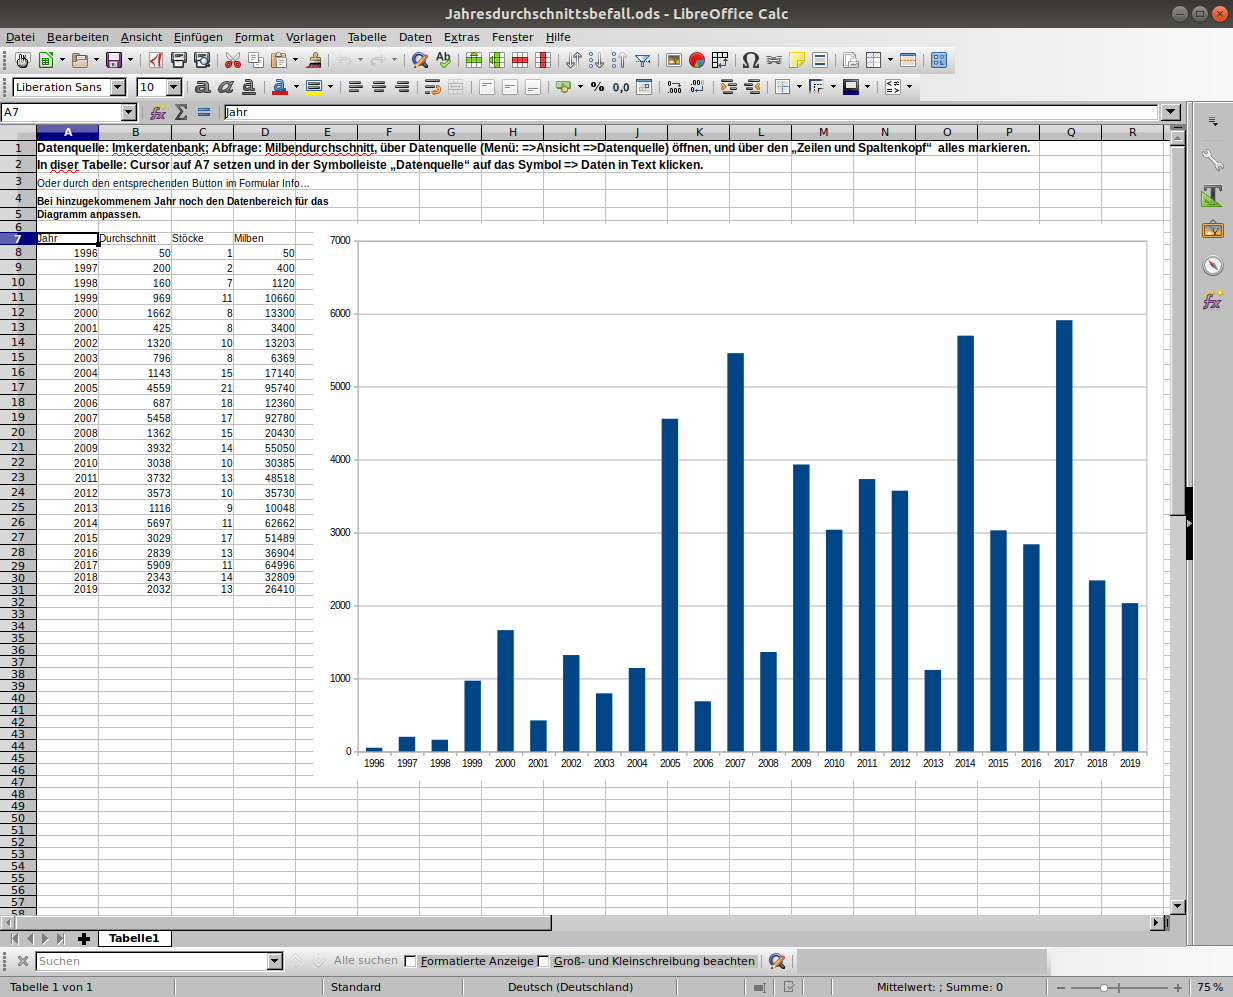Enable Groß- und Kleinschreibung beachten checkbox

coord(544,961)
